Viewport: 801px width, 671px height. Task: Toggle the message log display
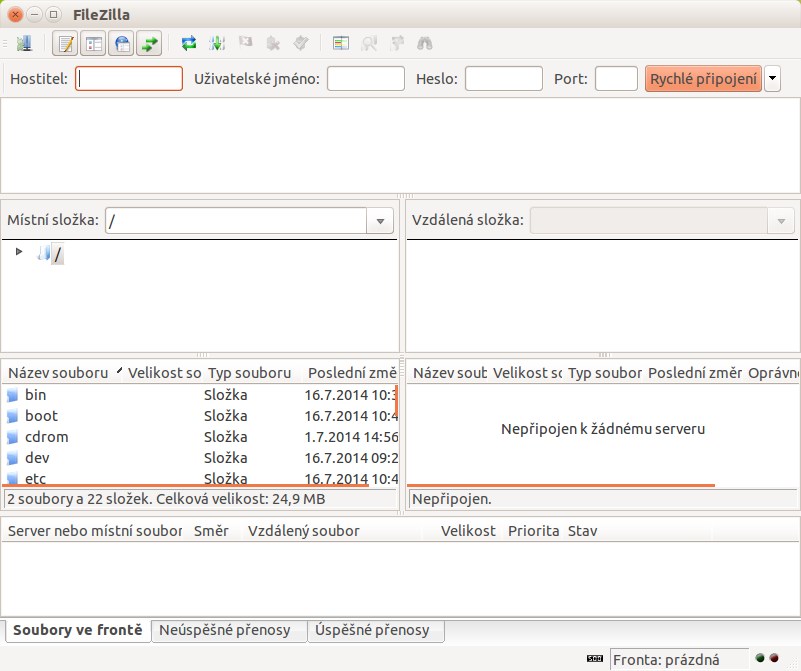point(66,43)
